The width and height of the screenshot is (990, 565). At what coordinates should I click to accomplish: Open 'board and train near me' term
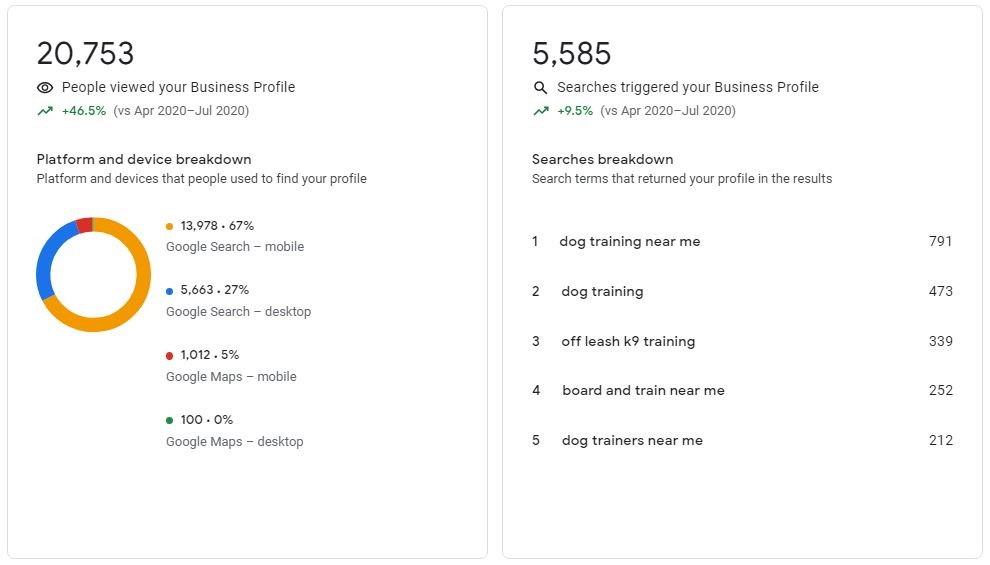coord(642,390)
